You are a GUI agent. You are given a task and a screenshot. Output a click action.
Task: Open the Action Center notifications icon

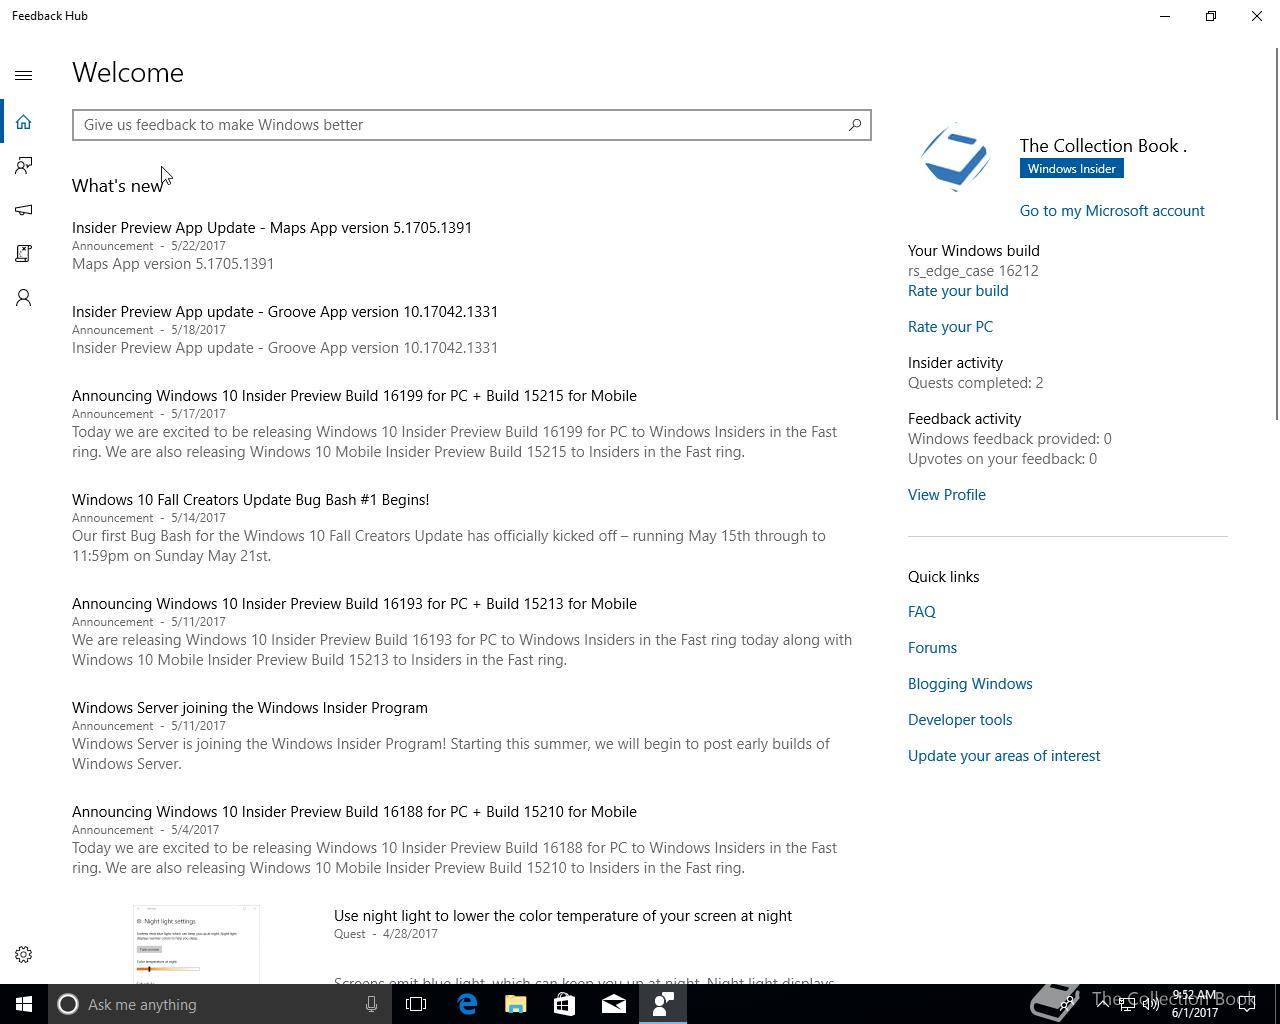coord(1247,1004)
